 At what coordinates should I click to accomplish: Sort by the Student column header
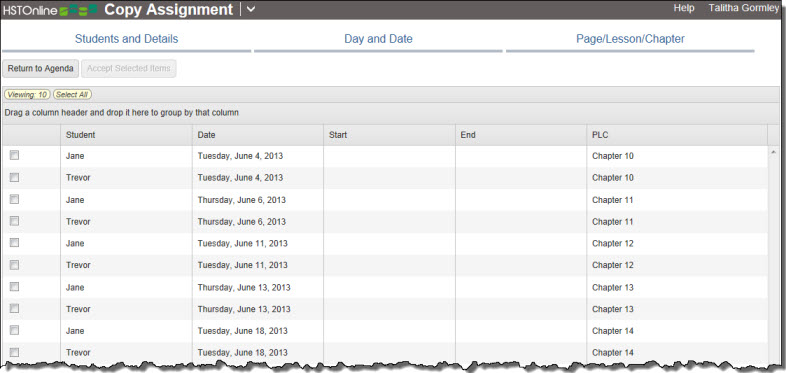pyautogui.click(x=126, y=135)
